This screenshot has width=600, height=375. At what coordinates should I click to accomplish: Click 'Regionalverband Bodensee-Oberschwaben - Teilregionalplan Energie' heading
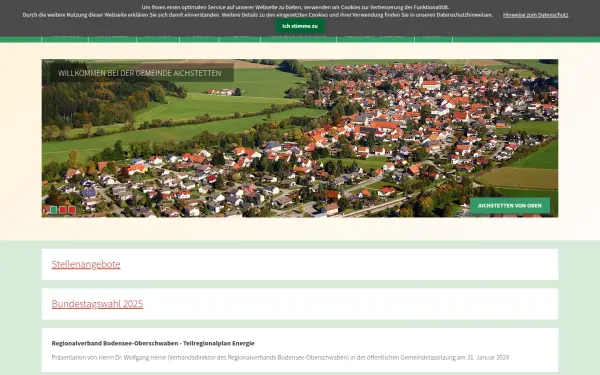click(x=153, y=343)
